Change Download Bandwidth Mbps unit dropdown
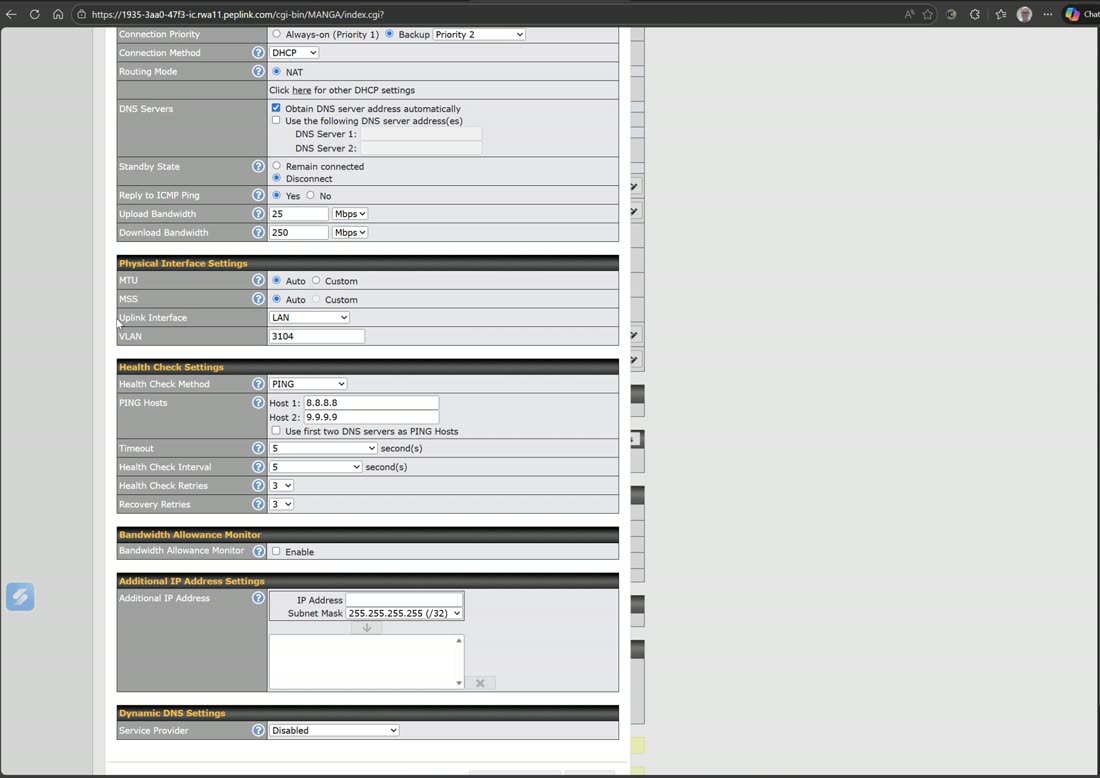1100x778 pixels. 350,232
